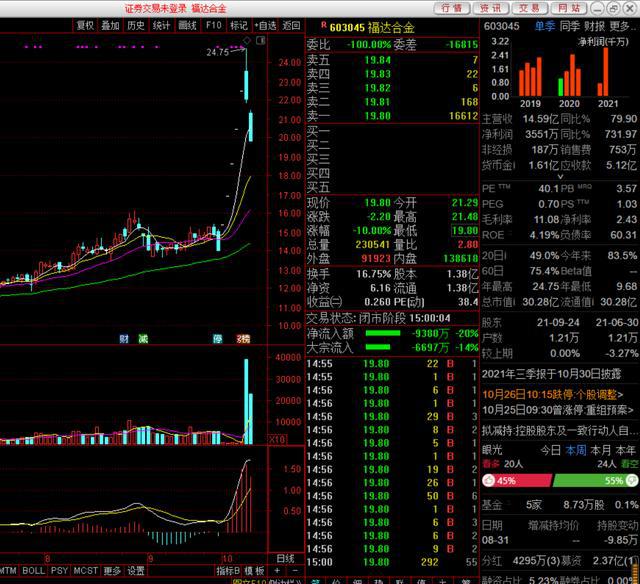Open 画线 drawing tools
Image resolution: width=640 pixels, height=584 pixels.
[x=187, y=26]
